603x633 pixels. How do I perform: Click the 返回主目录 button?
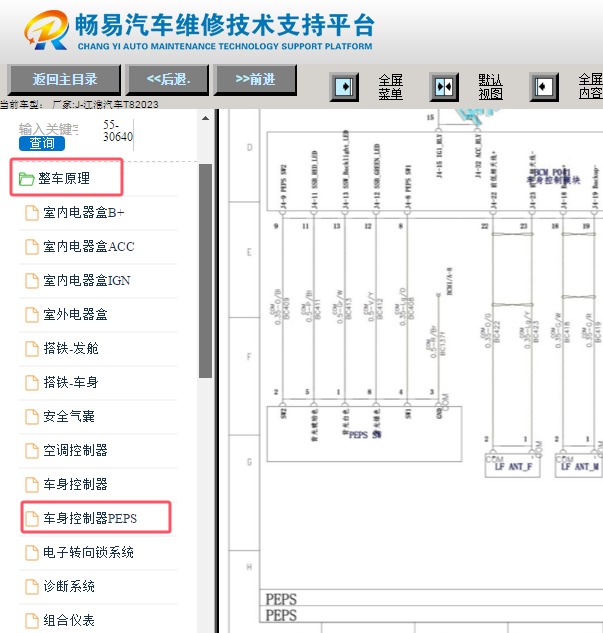tap(64, 80)
